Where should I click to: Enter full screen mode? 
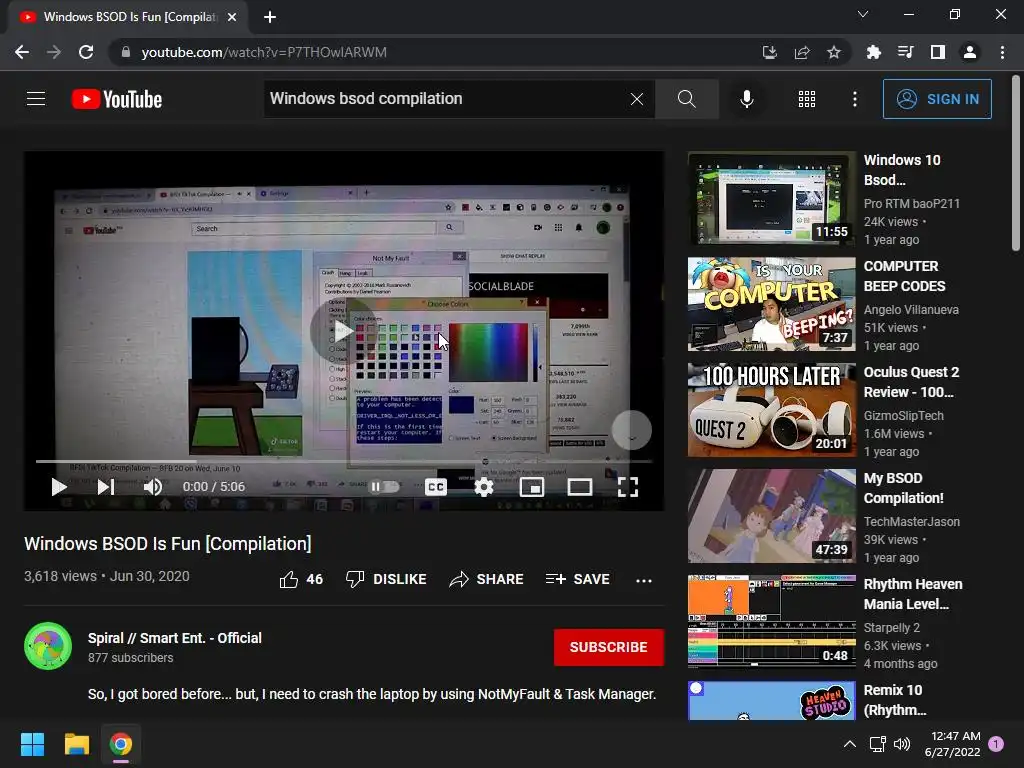coord(628,487)
